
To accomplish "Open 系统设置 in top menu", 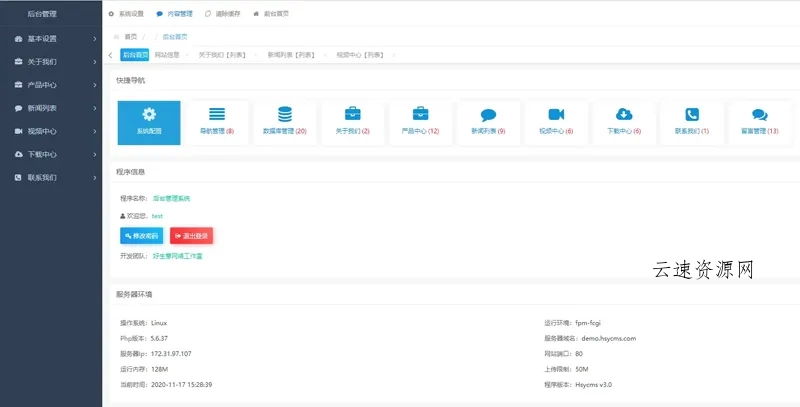I will [x=126, y=14].
